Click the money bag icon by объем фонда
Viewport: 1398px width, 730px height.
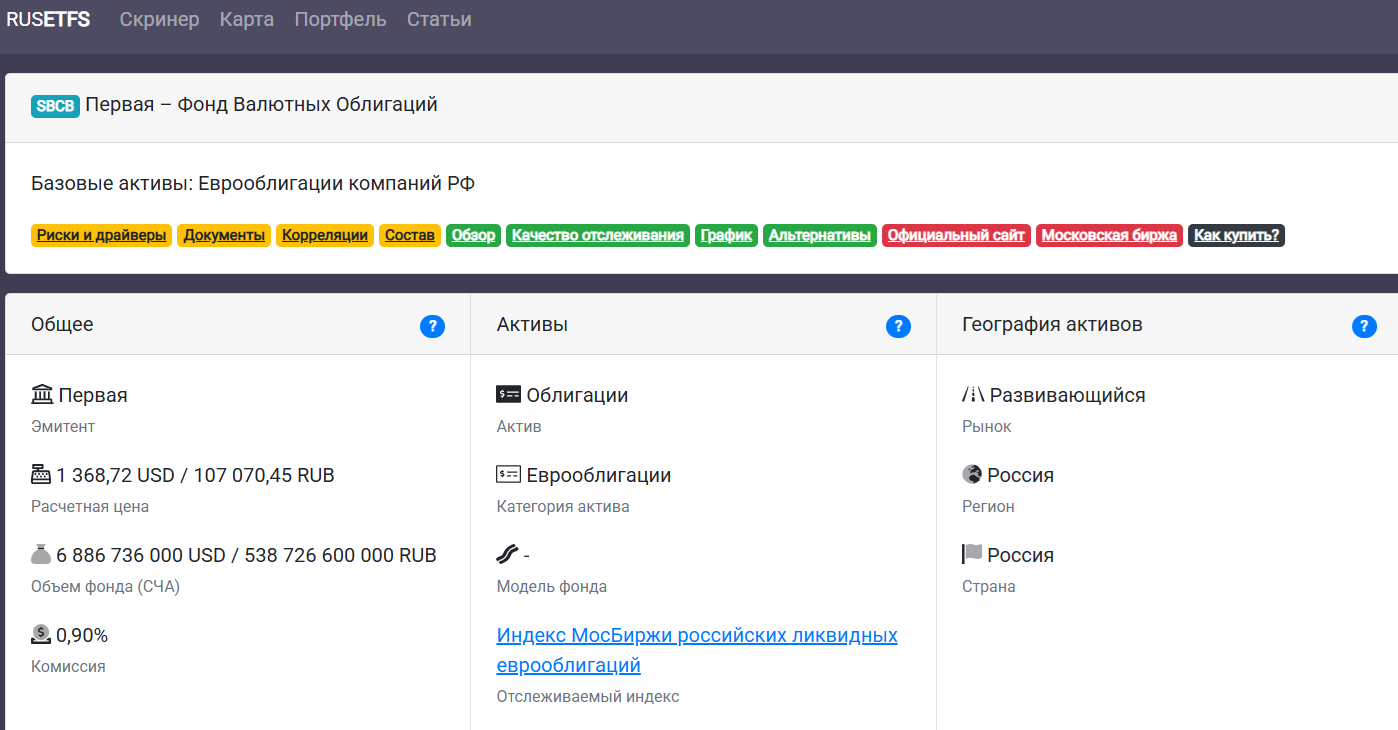[41, 555]
